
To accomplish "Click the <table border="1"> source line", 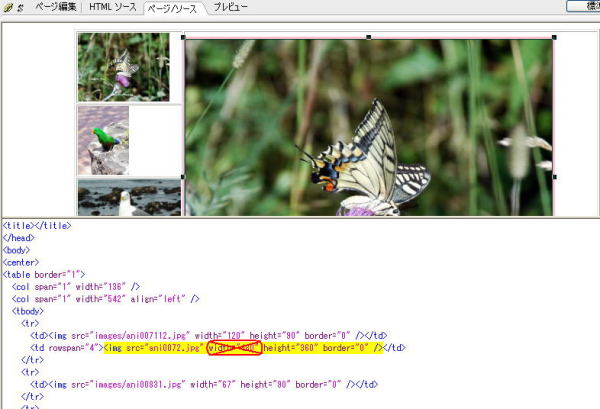I will pos(44,275).
